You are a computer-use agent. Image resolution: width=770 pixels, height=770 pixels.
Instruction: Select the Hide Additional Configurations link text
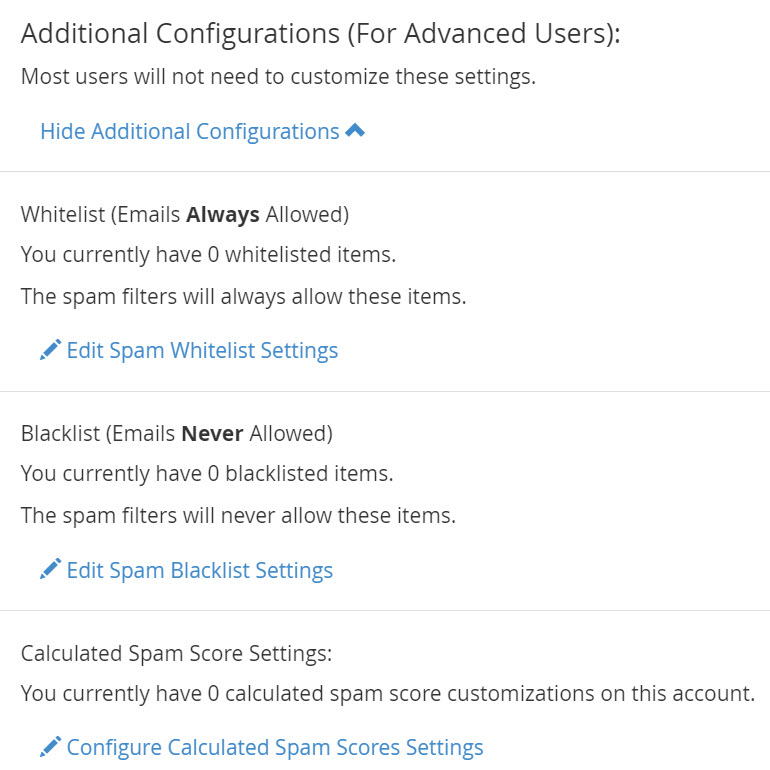[x=190, y=132]
